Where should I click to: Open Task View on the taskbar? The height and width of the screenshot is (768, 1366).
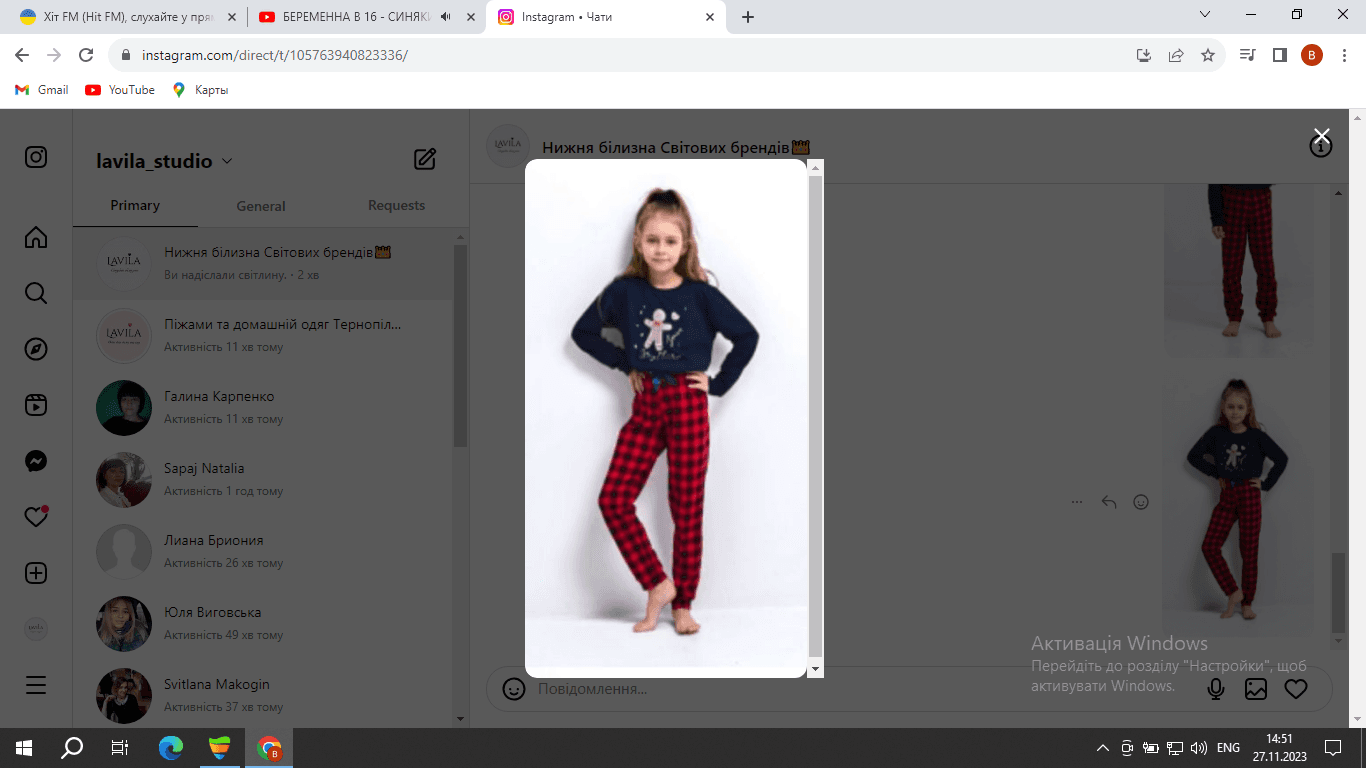120,748
